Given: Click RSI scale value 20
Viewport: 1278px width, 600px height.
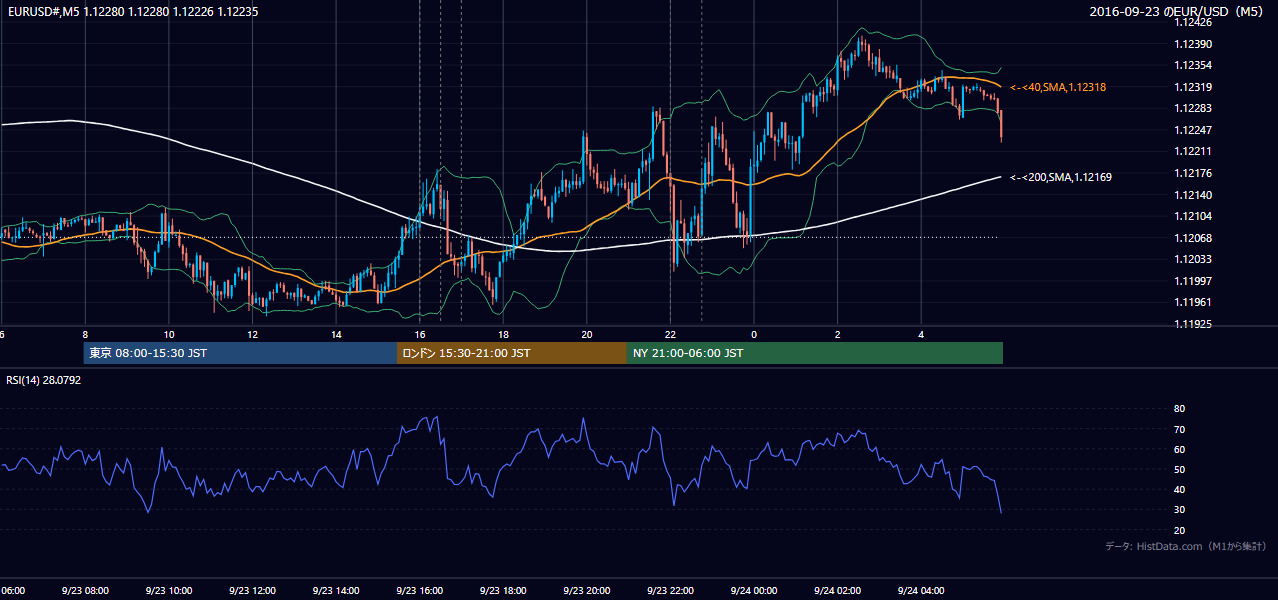Looking at the screenshot, I should coord(1179,530).
